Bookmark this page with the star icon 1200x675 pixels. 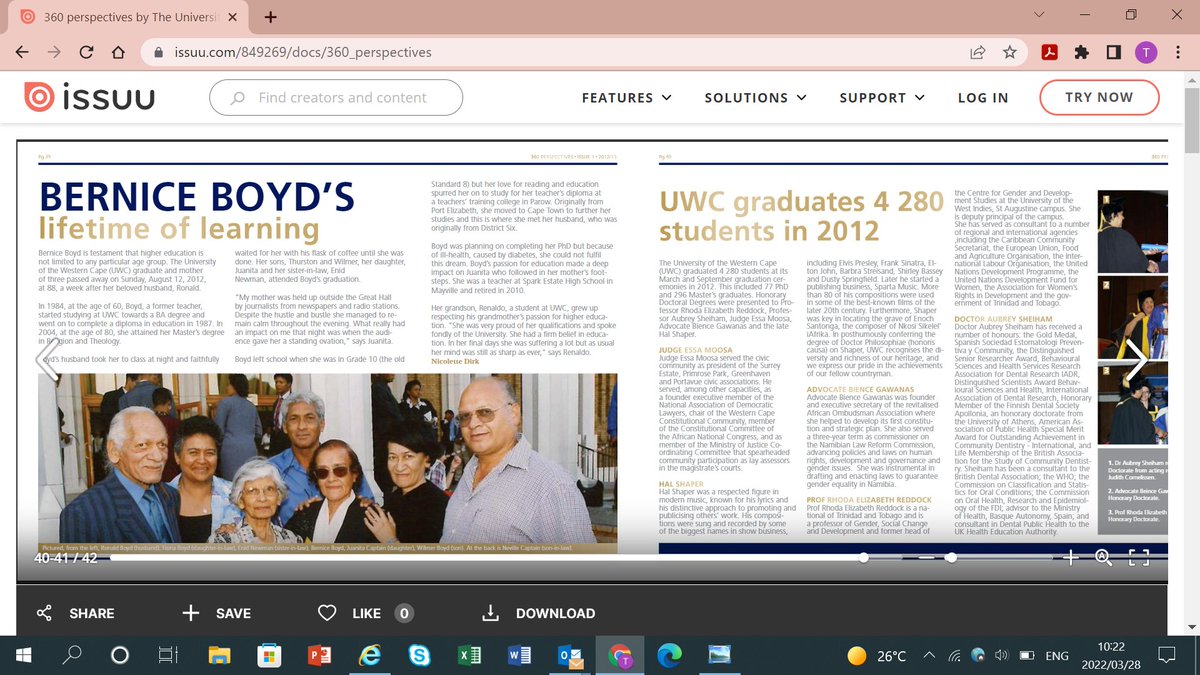1009,52
